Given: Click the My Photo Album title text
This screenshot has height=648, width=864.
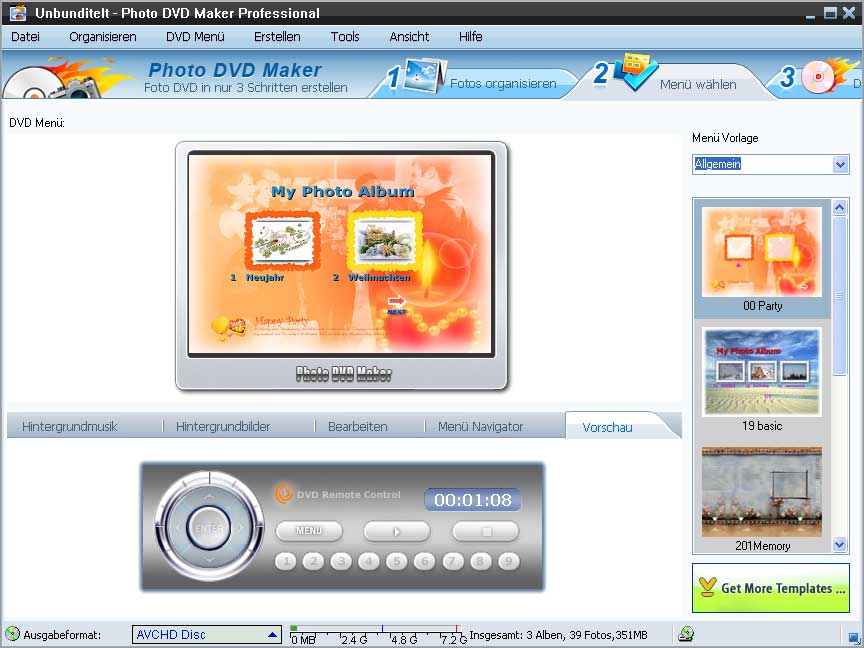Looking at the screenshot, I should tap(343, 192).
